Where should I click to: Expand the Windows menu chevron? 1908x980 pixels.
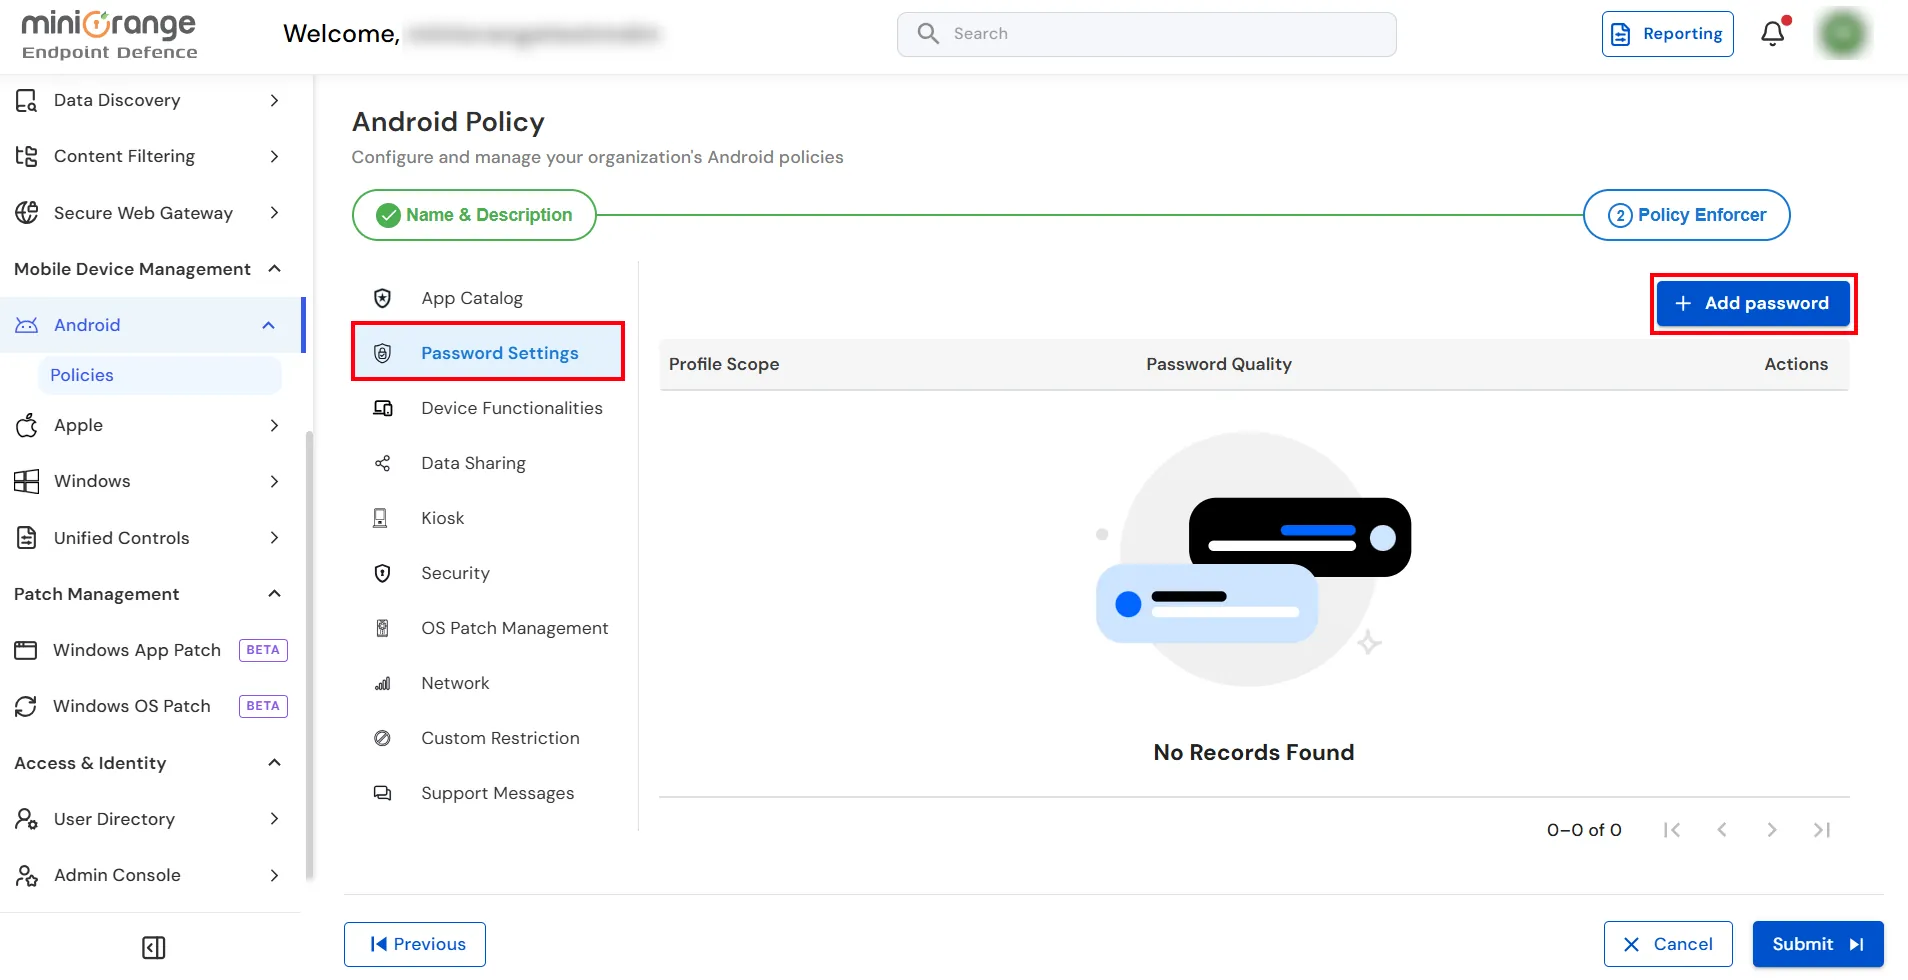click(275, 481)
